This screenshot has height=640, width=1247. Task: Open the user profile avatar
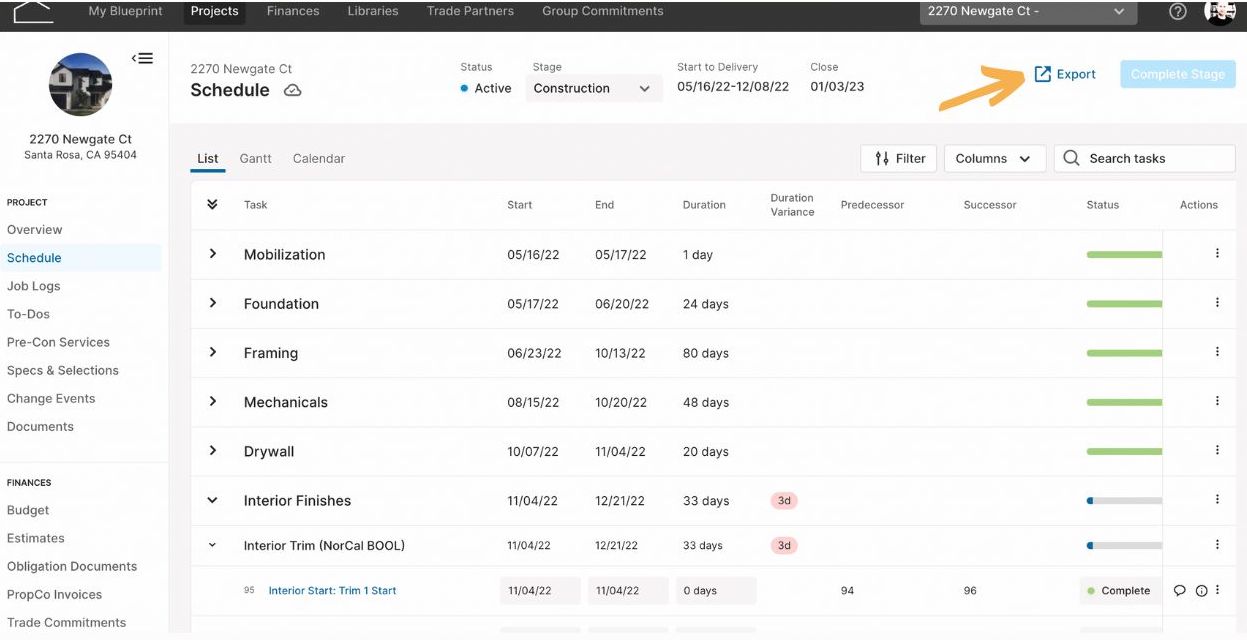1220,12
